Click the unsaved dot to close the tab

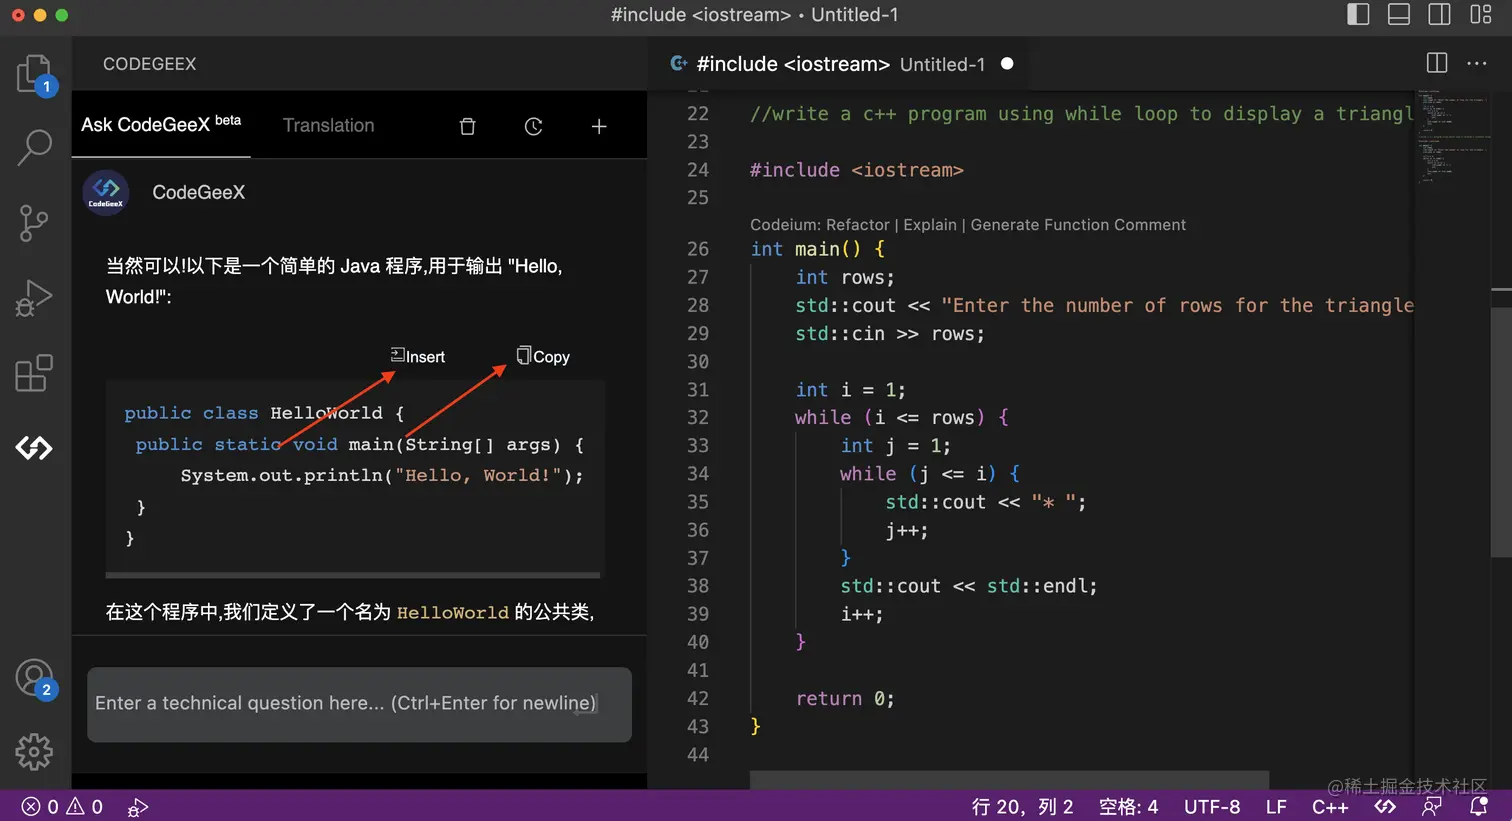point(1007,63)
